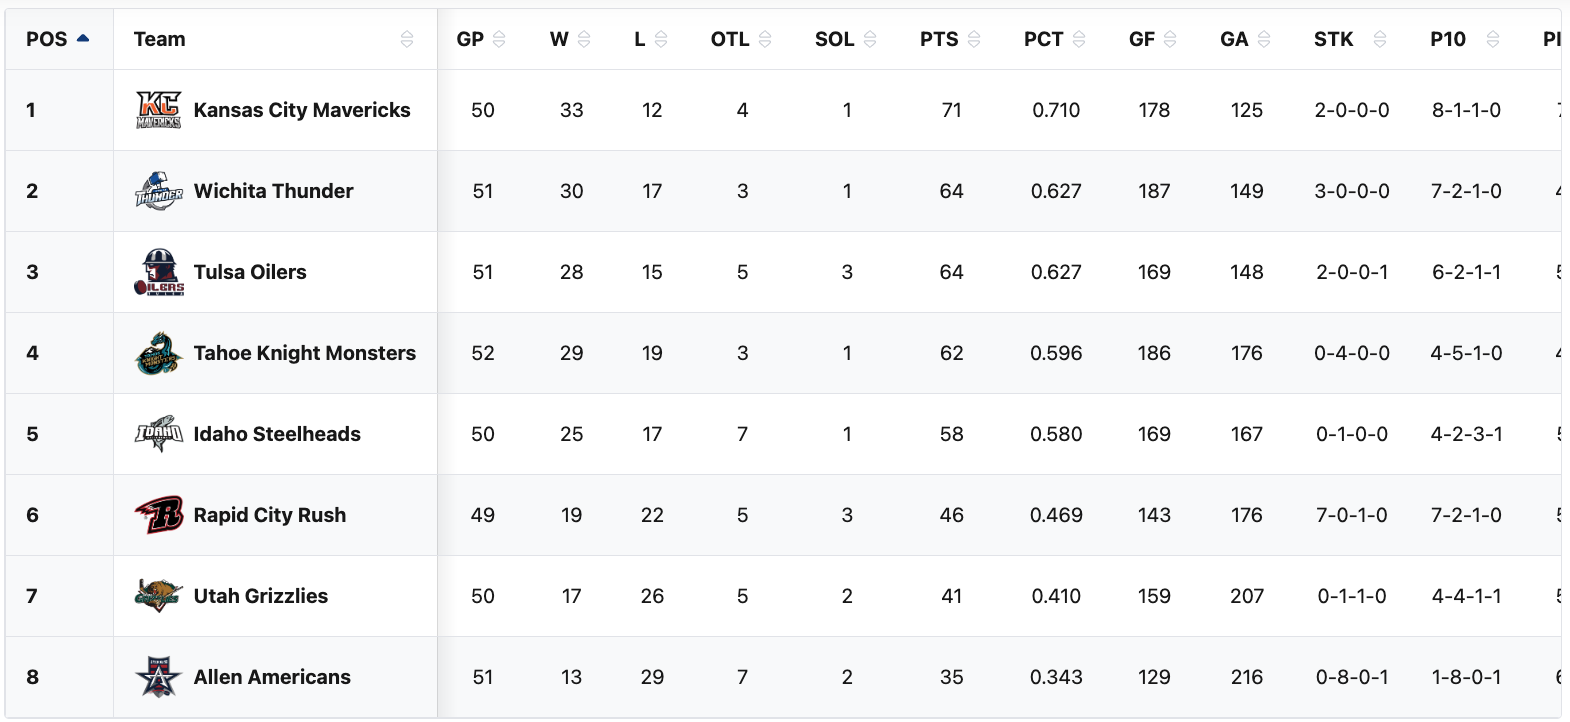The image size is (1570, 722).
Task: Click the Wichita Thunder team logo
Action: [158, 191]
